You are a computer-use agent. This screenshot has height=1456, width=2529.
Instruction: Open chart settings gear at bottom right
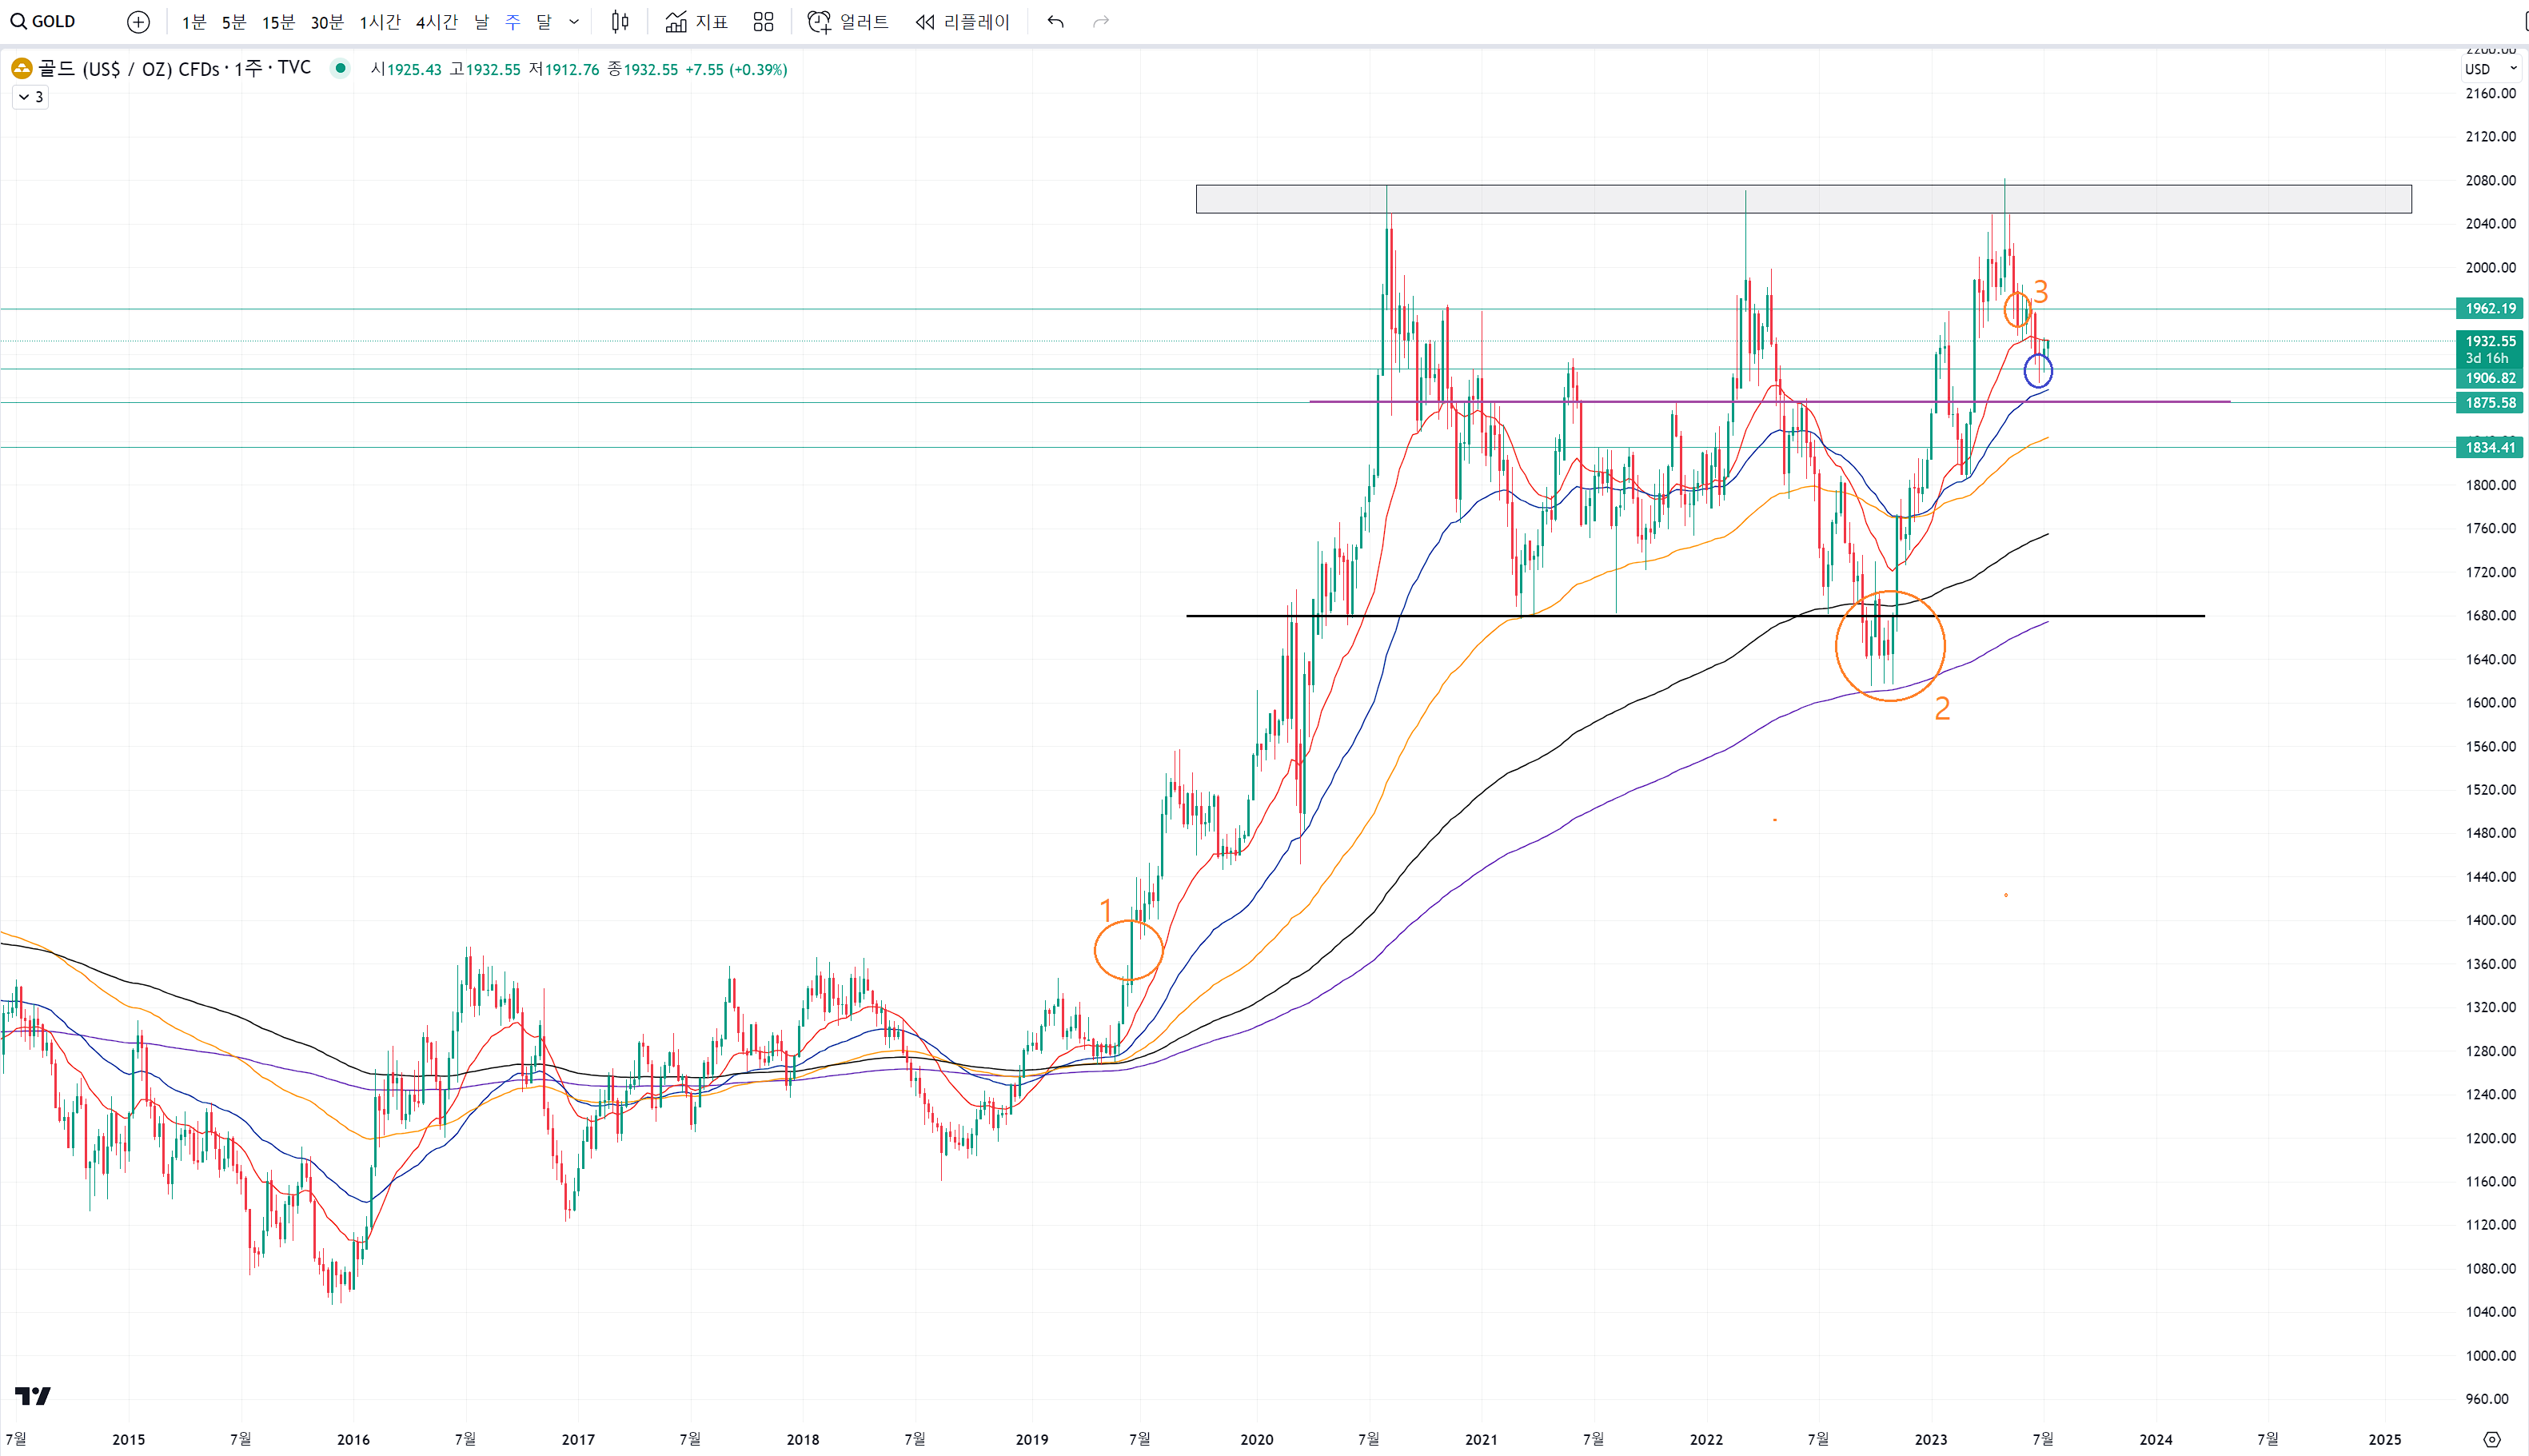coord(2491,1439)
